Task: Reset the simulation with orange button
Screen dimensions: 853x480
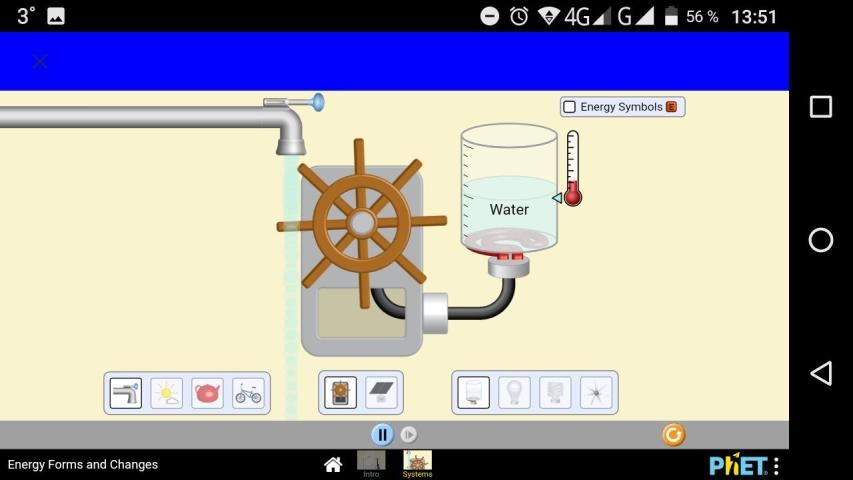Action: (673, 434)
